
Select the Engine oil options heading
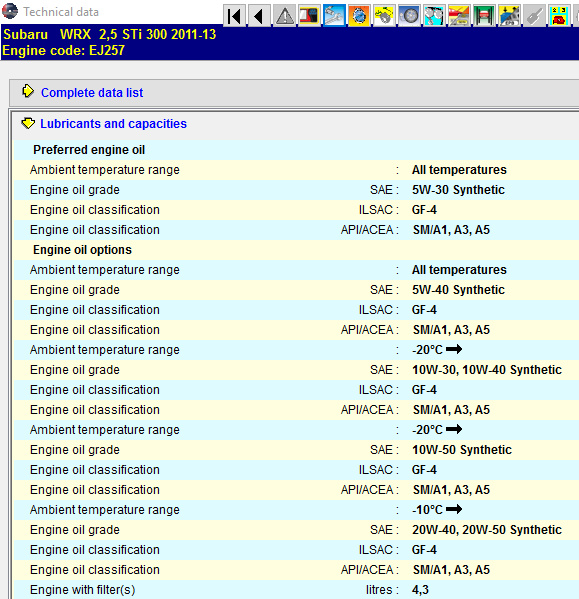pos(82,250)
